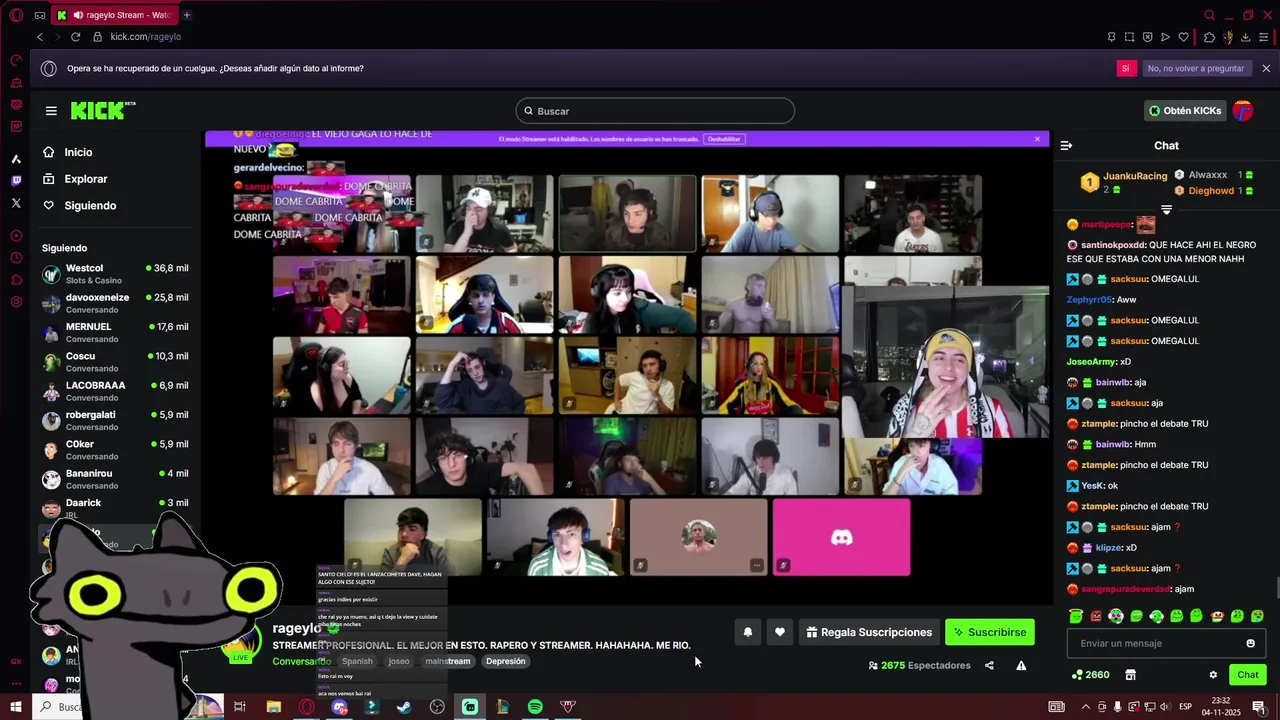
Task: Open the Coscu channel
Action: pos(115,362)
